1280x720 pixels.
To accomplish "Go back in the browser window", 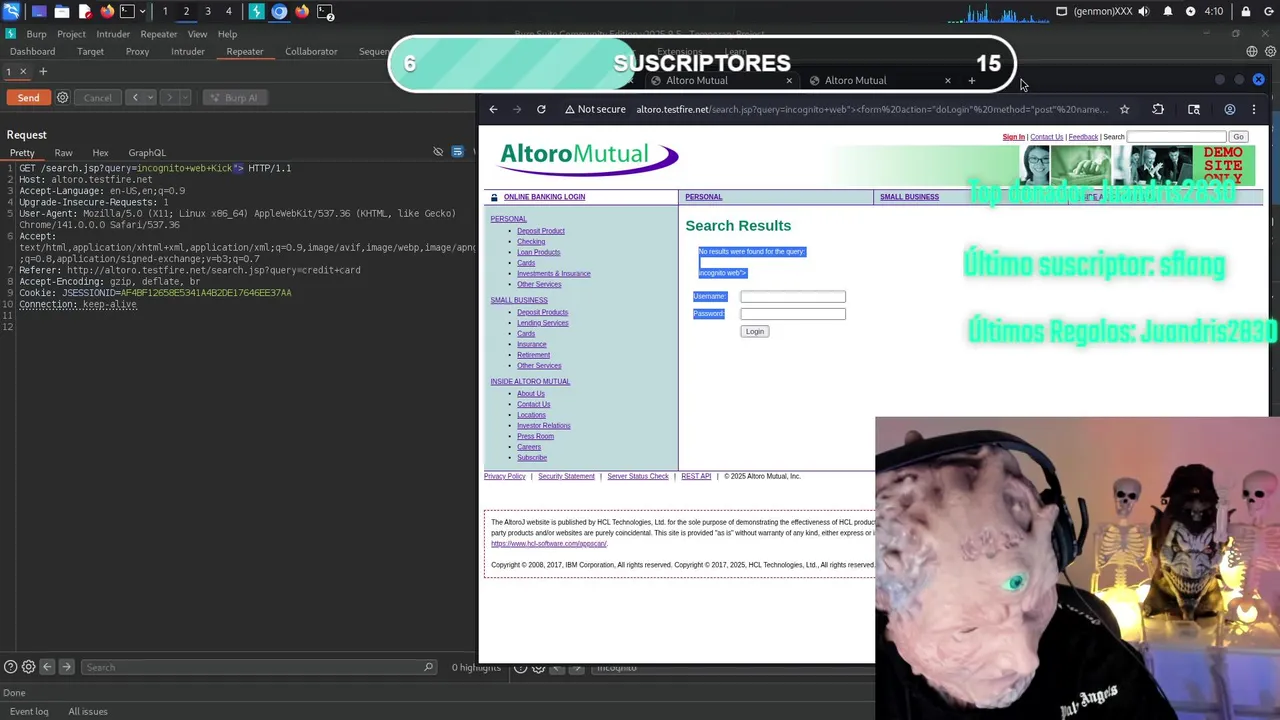I will point(493,109).
